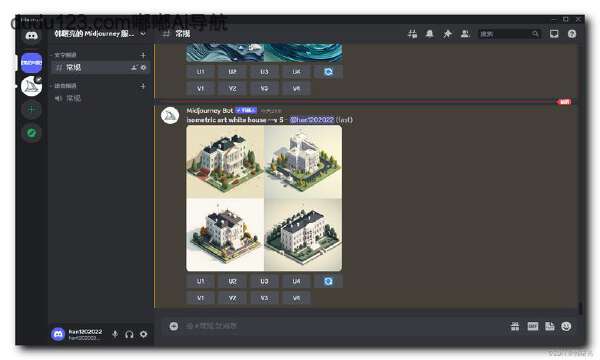Click the gift icon in message bar
The image size is (600, 360).
(515, 326)
